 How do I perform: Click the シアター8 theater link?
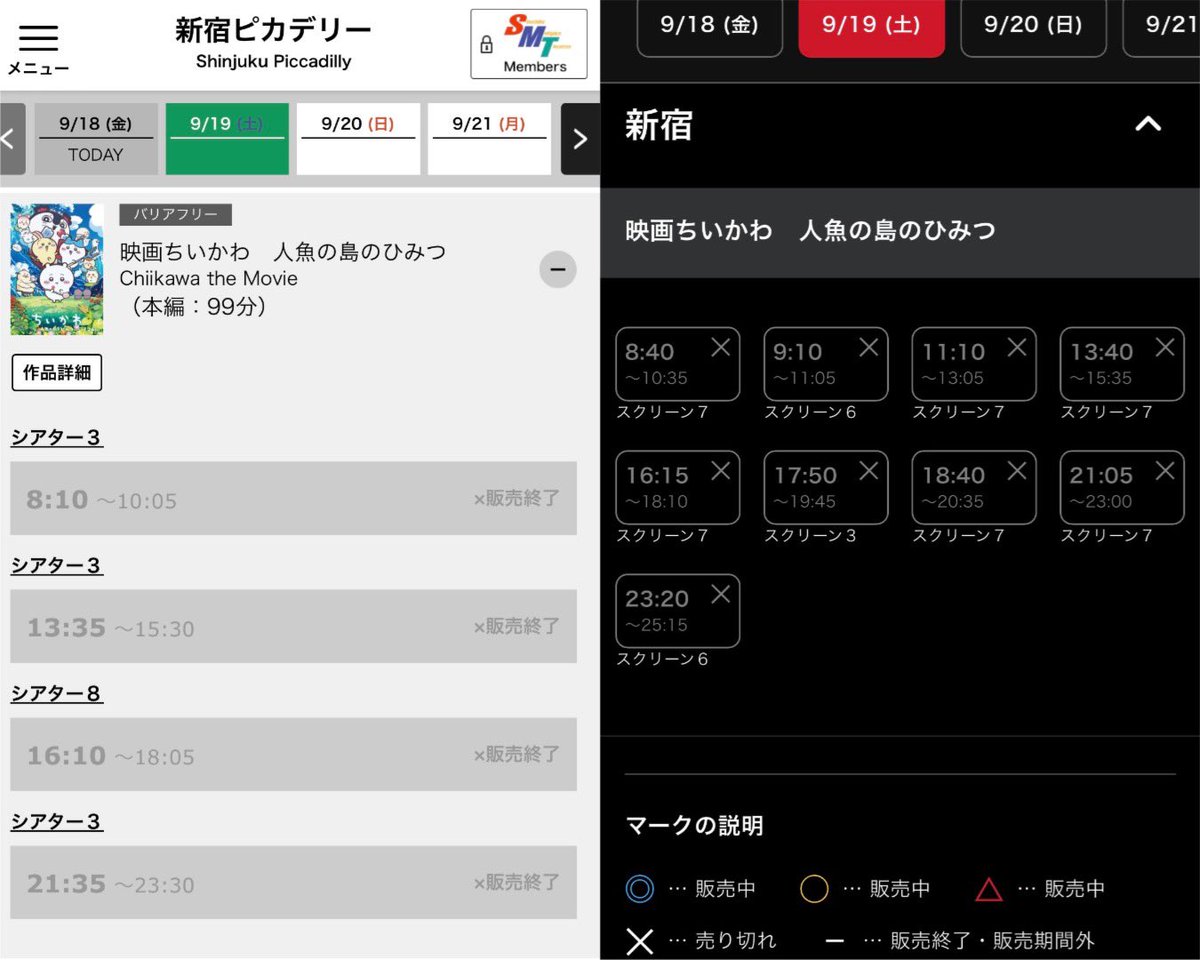pos(57,693)
